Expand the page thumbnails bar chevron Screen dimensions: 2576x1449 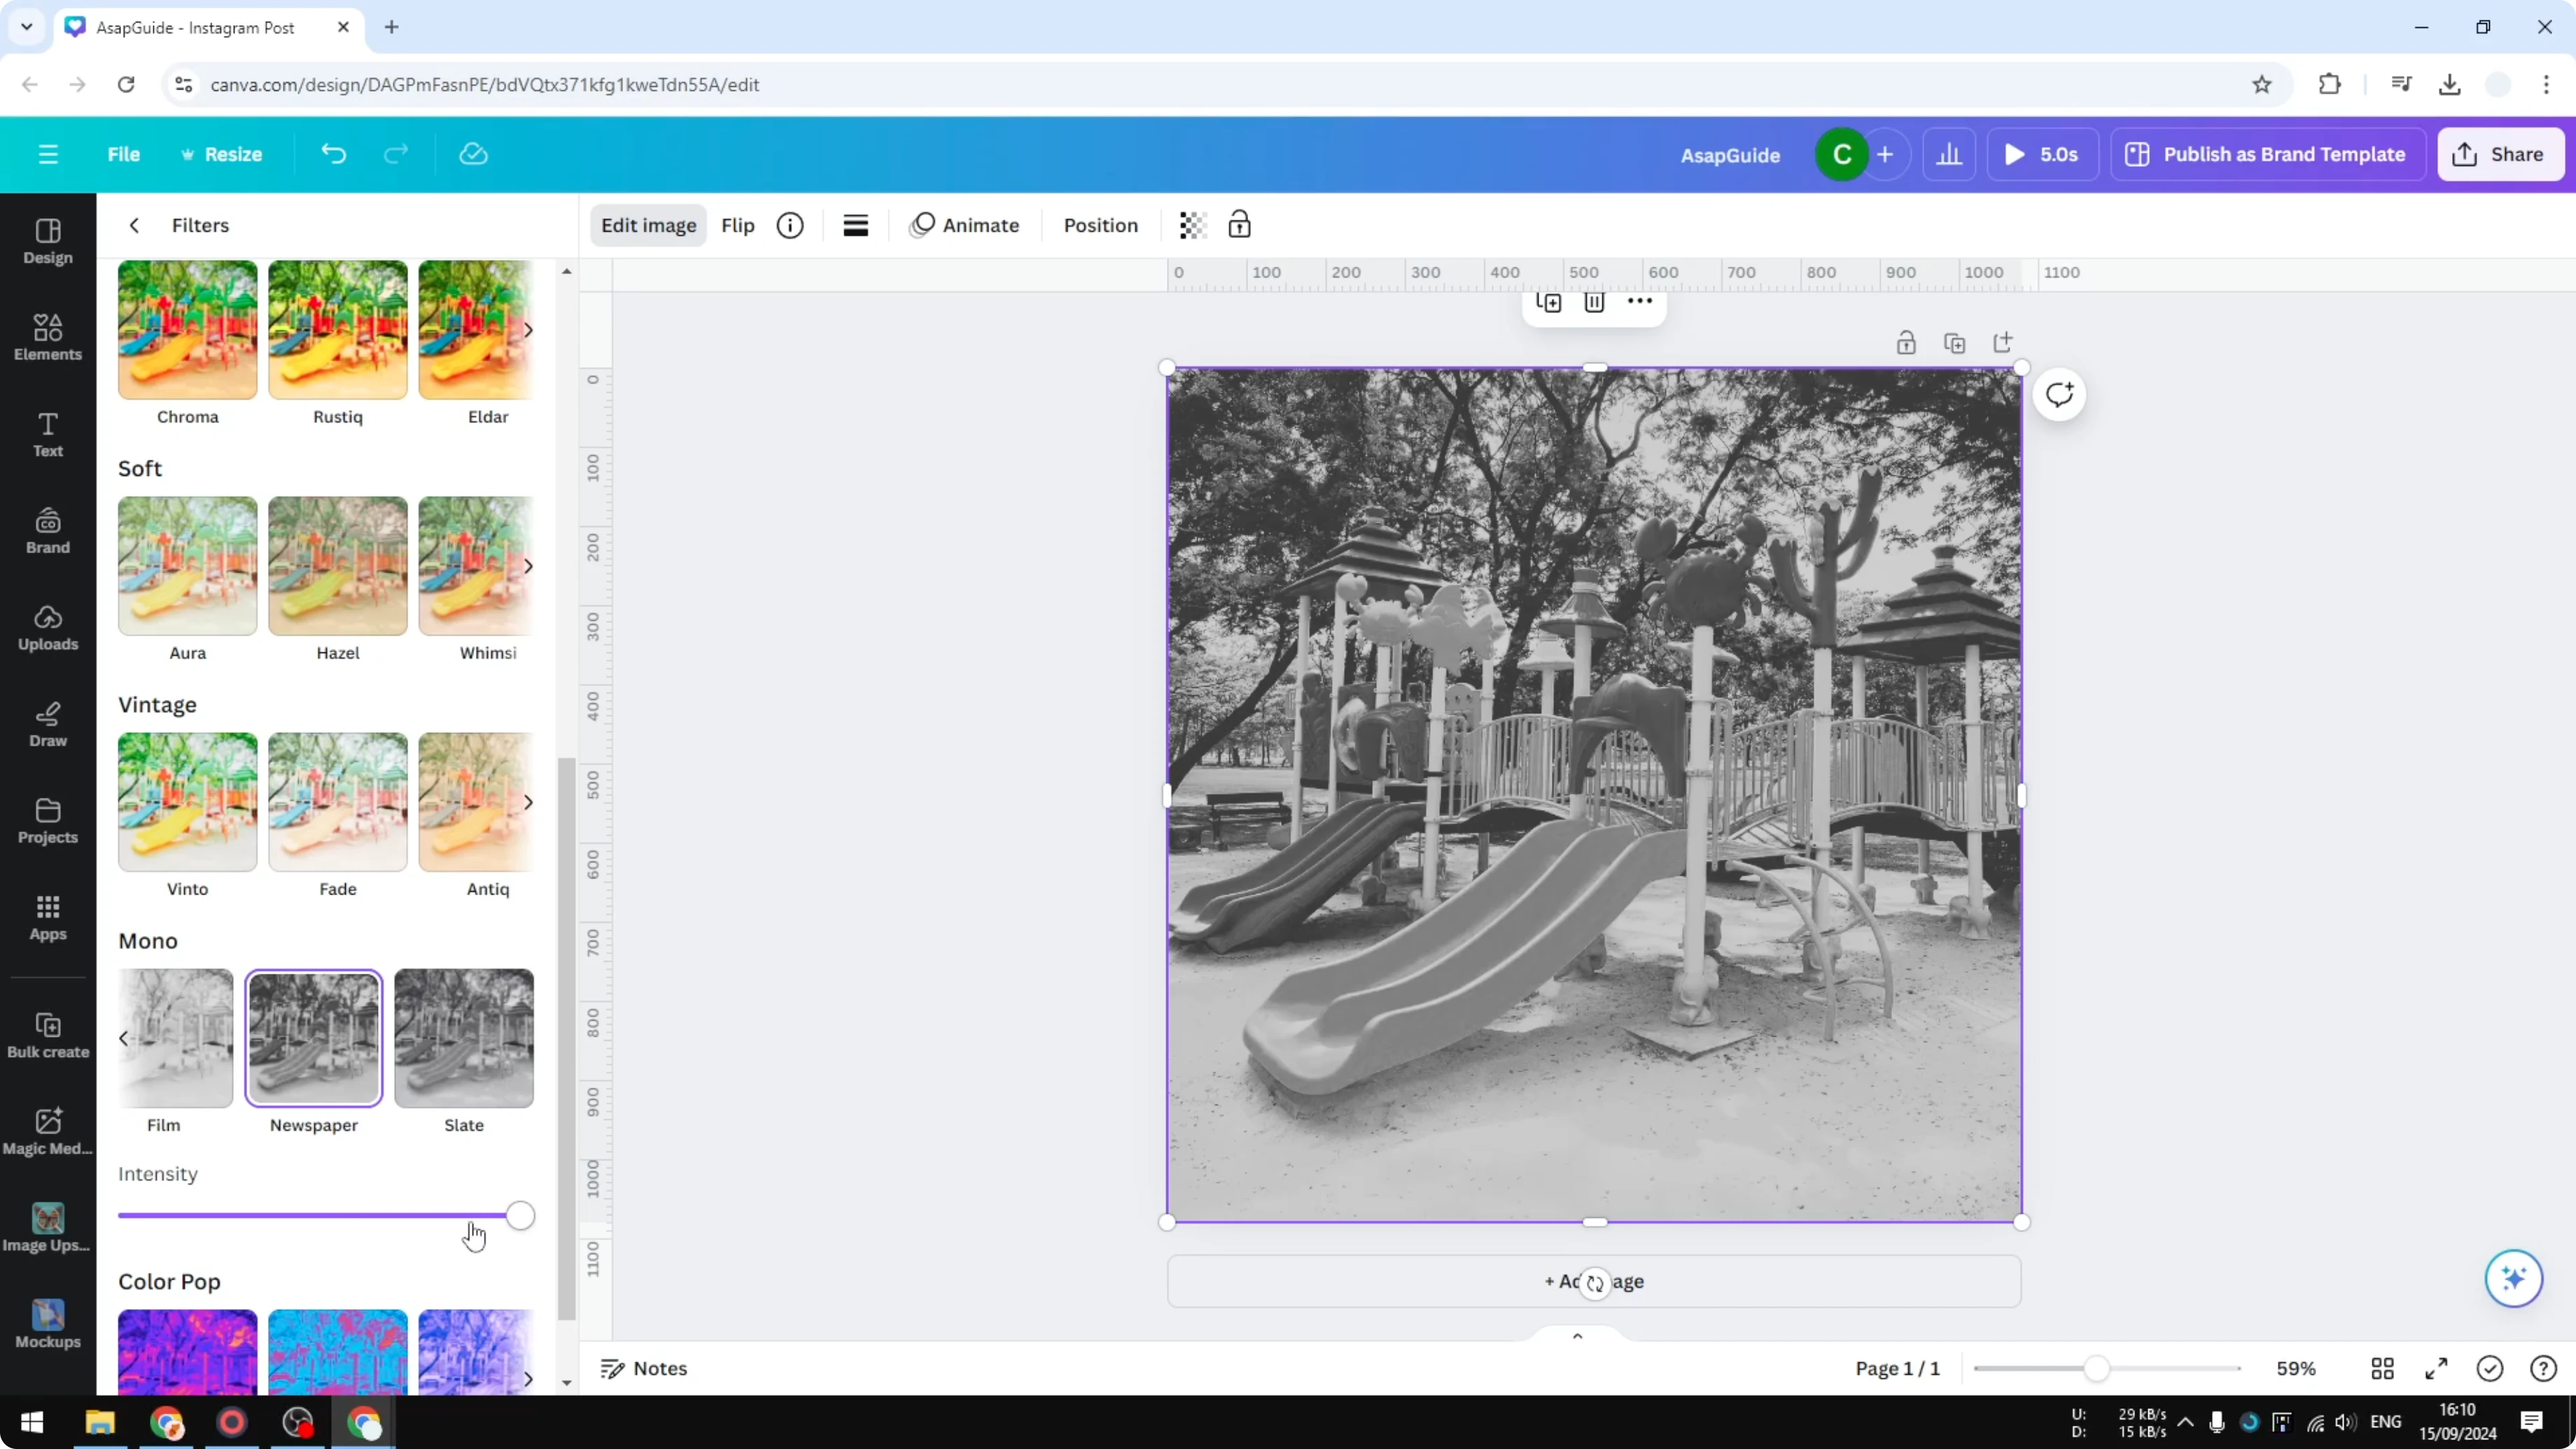[x=1577, y=1336]
